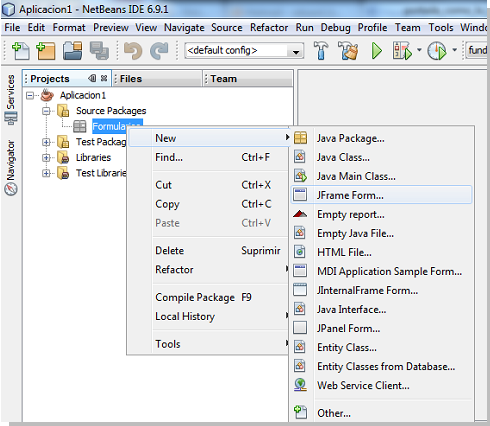Select JFrame Form... from submenu
The height and width of the screenshot is (426, 490).
(381, 195)
